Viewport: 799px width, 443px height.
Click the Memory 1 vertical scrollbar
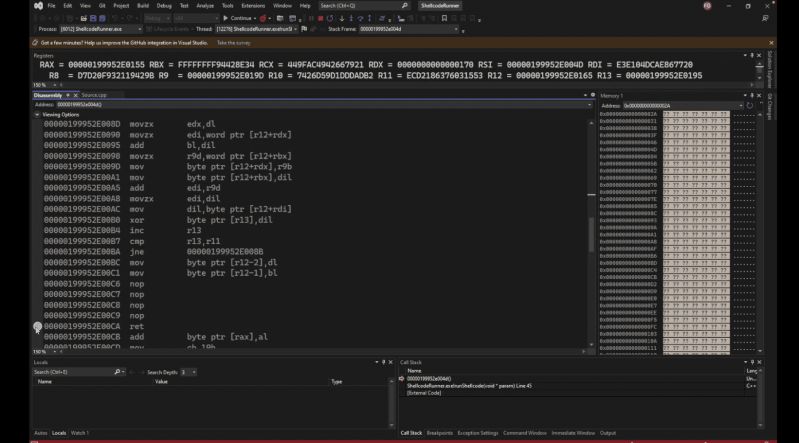(760, 232)
